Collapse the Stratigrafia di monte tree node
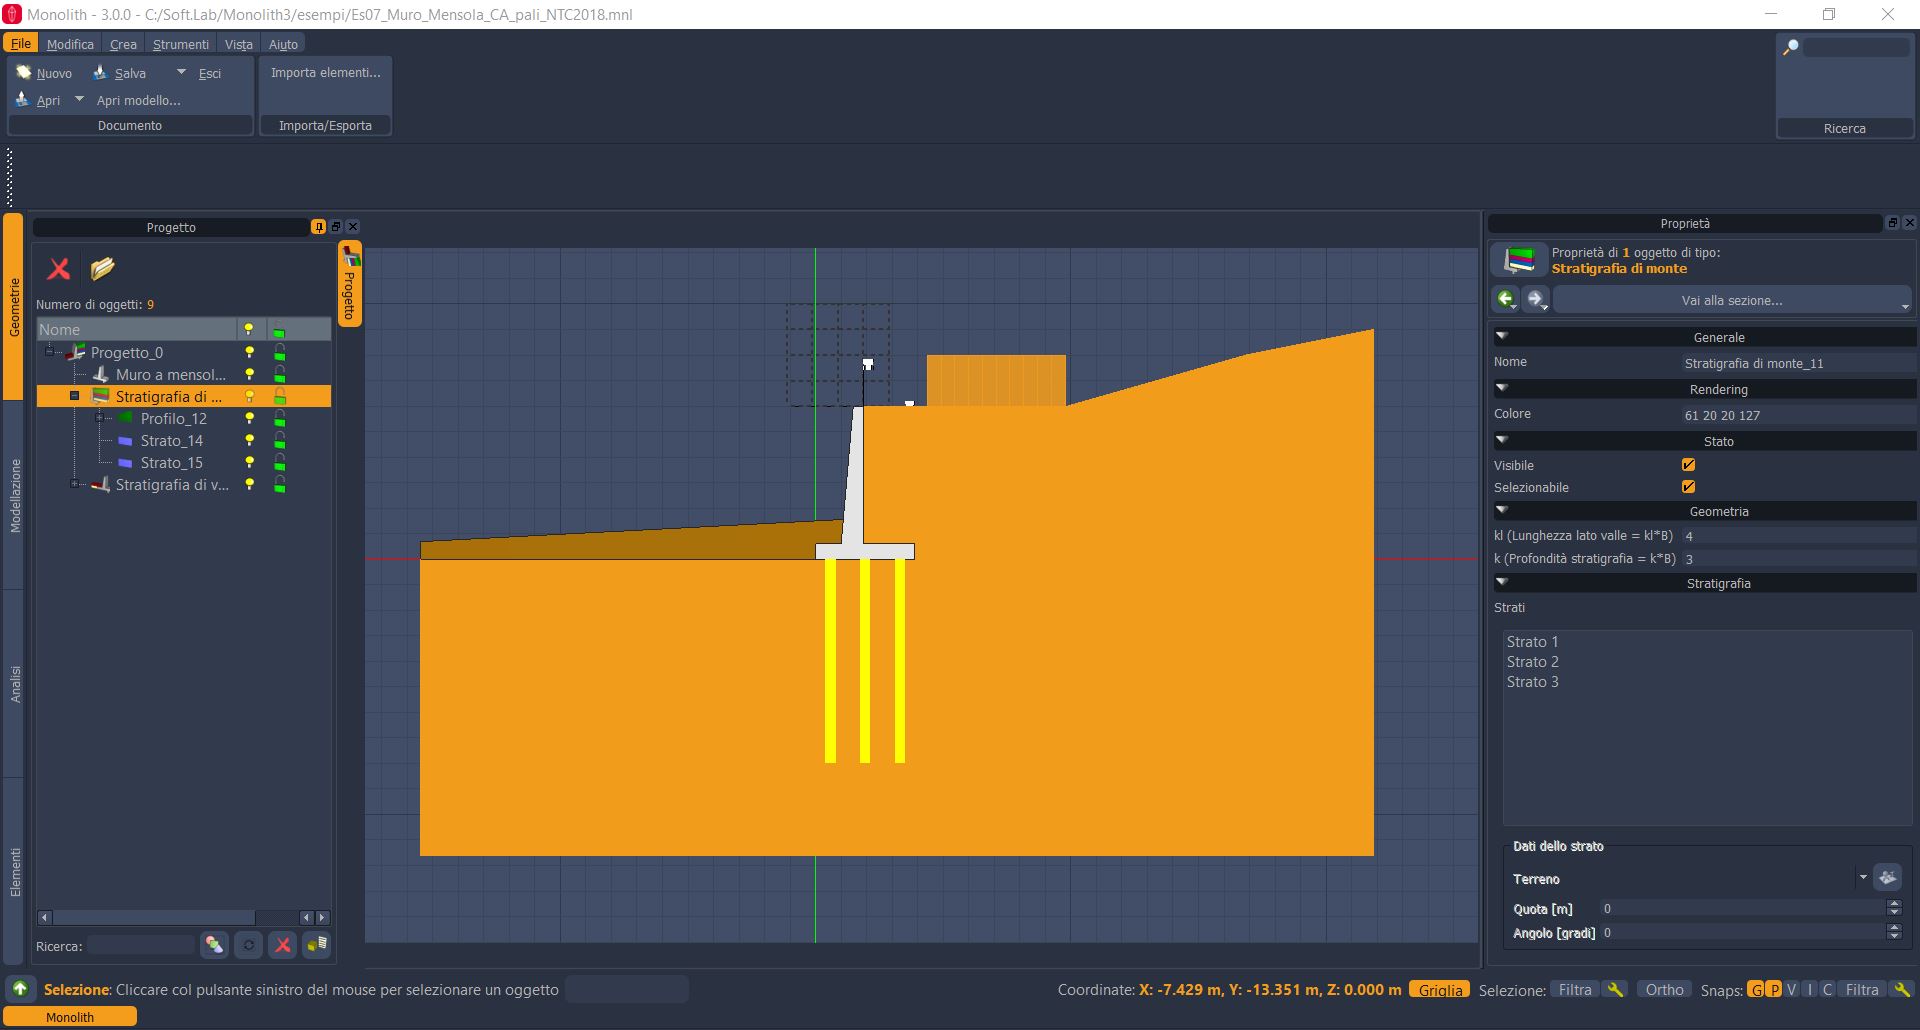The height and width of the screenshot is (1030, 1920). (x=74, y=396)
